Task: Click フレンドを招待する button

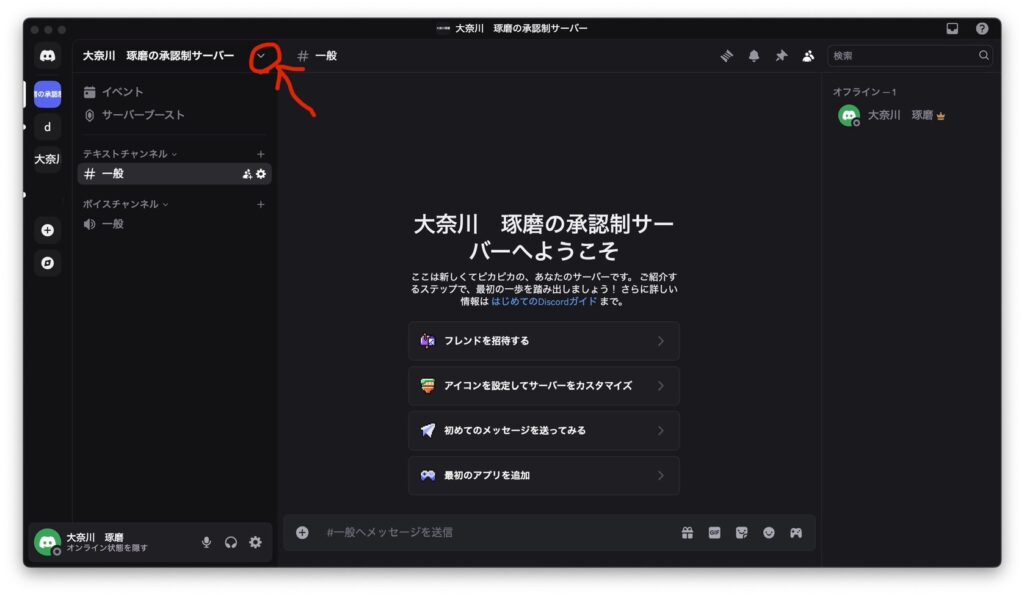Action: 543,341
